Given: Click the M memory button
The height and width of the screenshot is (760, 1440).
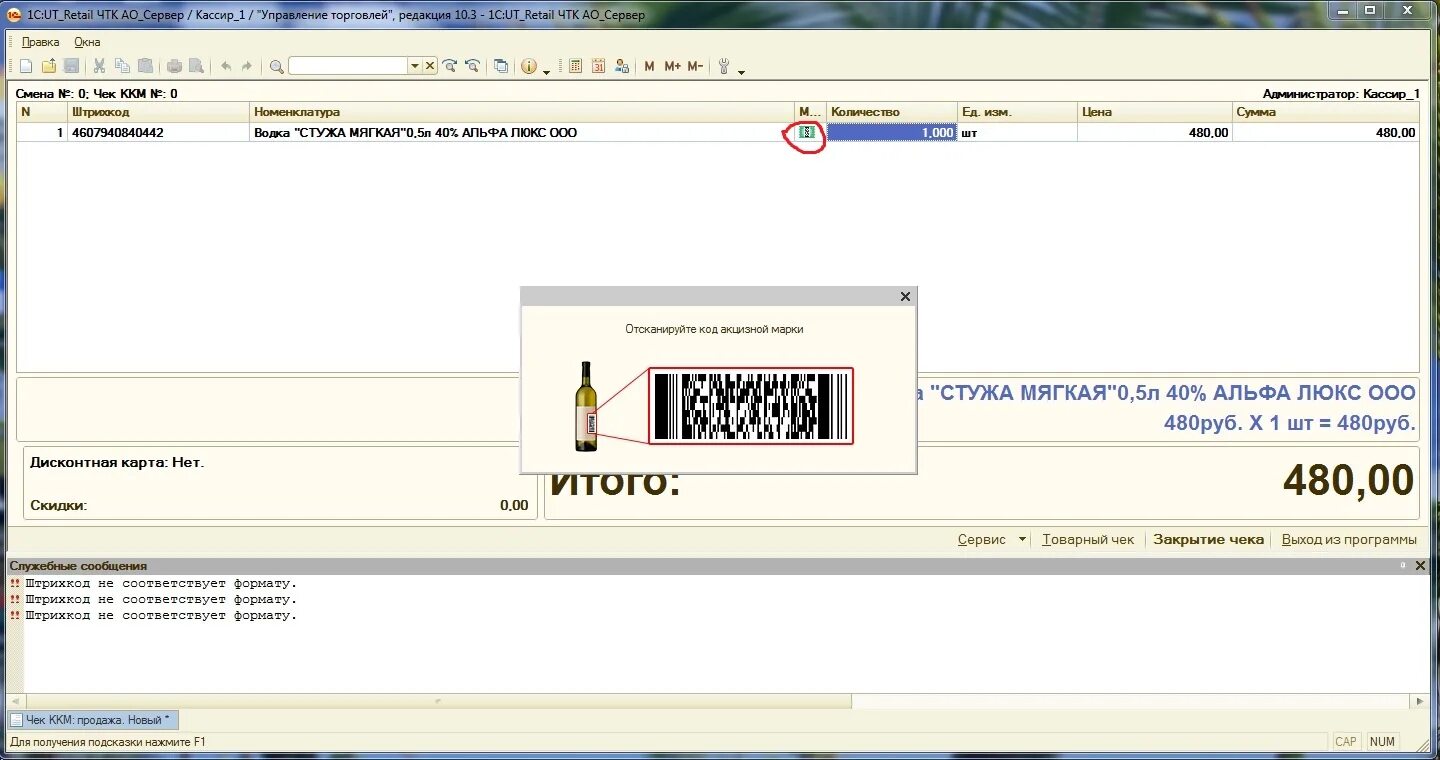Looking at the screenshot, I should (649, 66).
